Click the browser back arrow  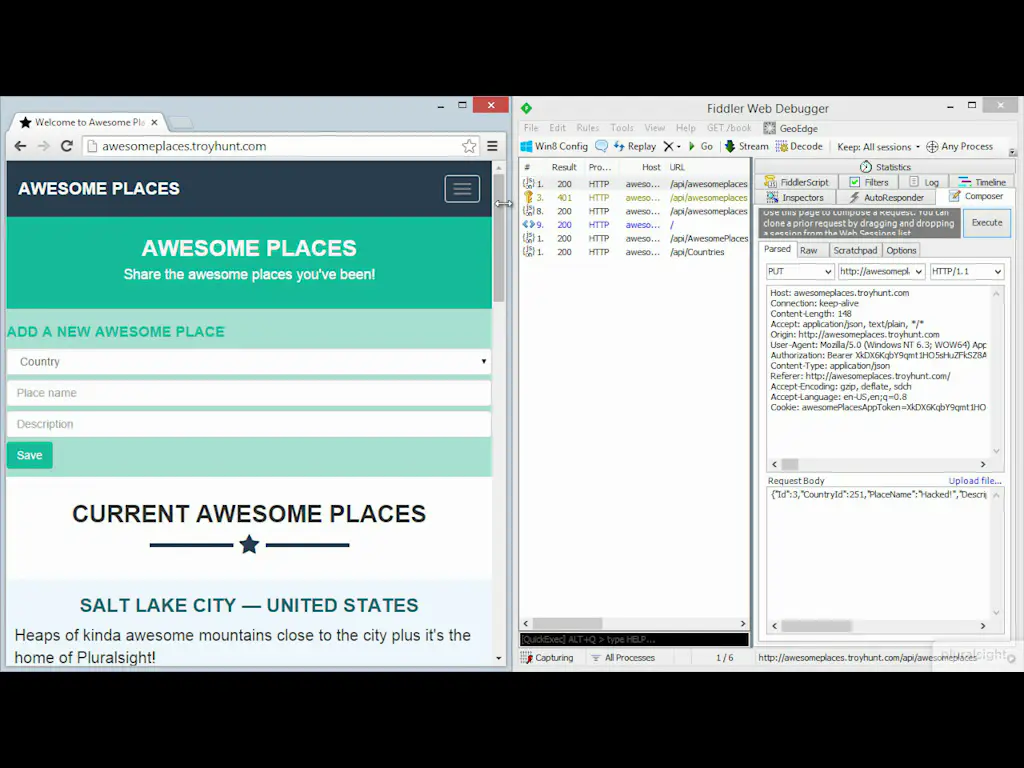pyautogui.click(x=20, y=146)
